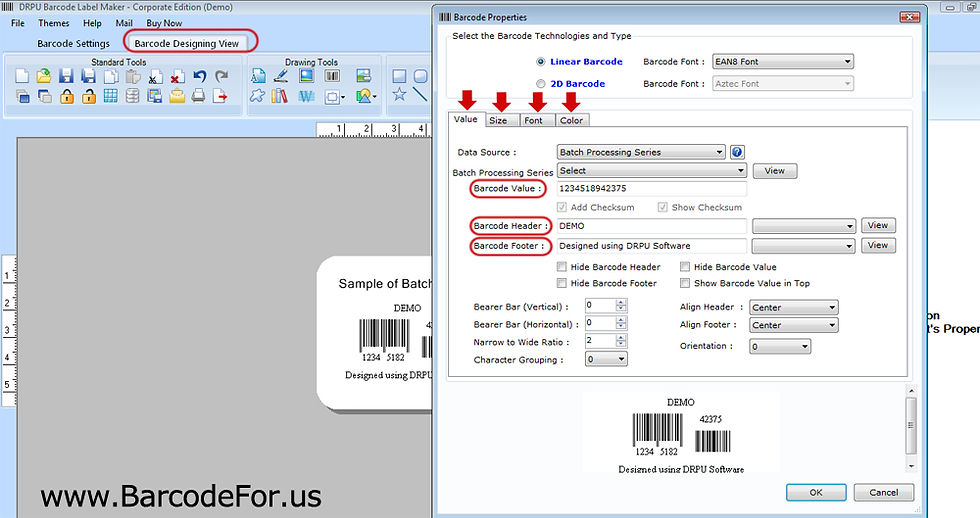This screenshot has height=518, width=980.
Task: Click the barcode preview vertical scrollbar
Action: pos(911,428)
